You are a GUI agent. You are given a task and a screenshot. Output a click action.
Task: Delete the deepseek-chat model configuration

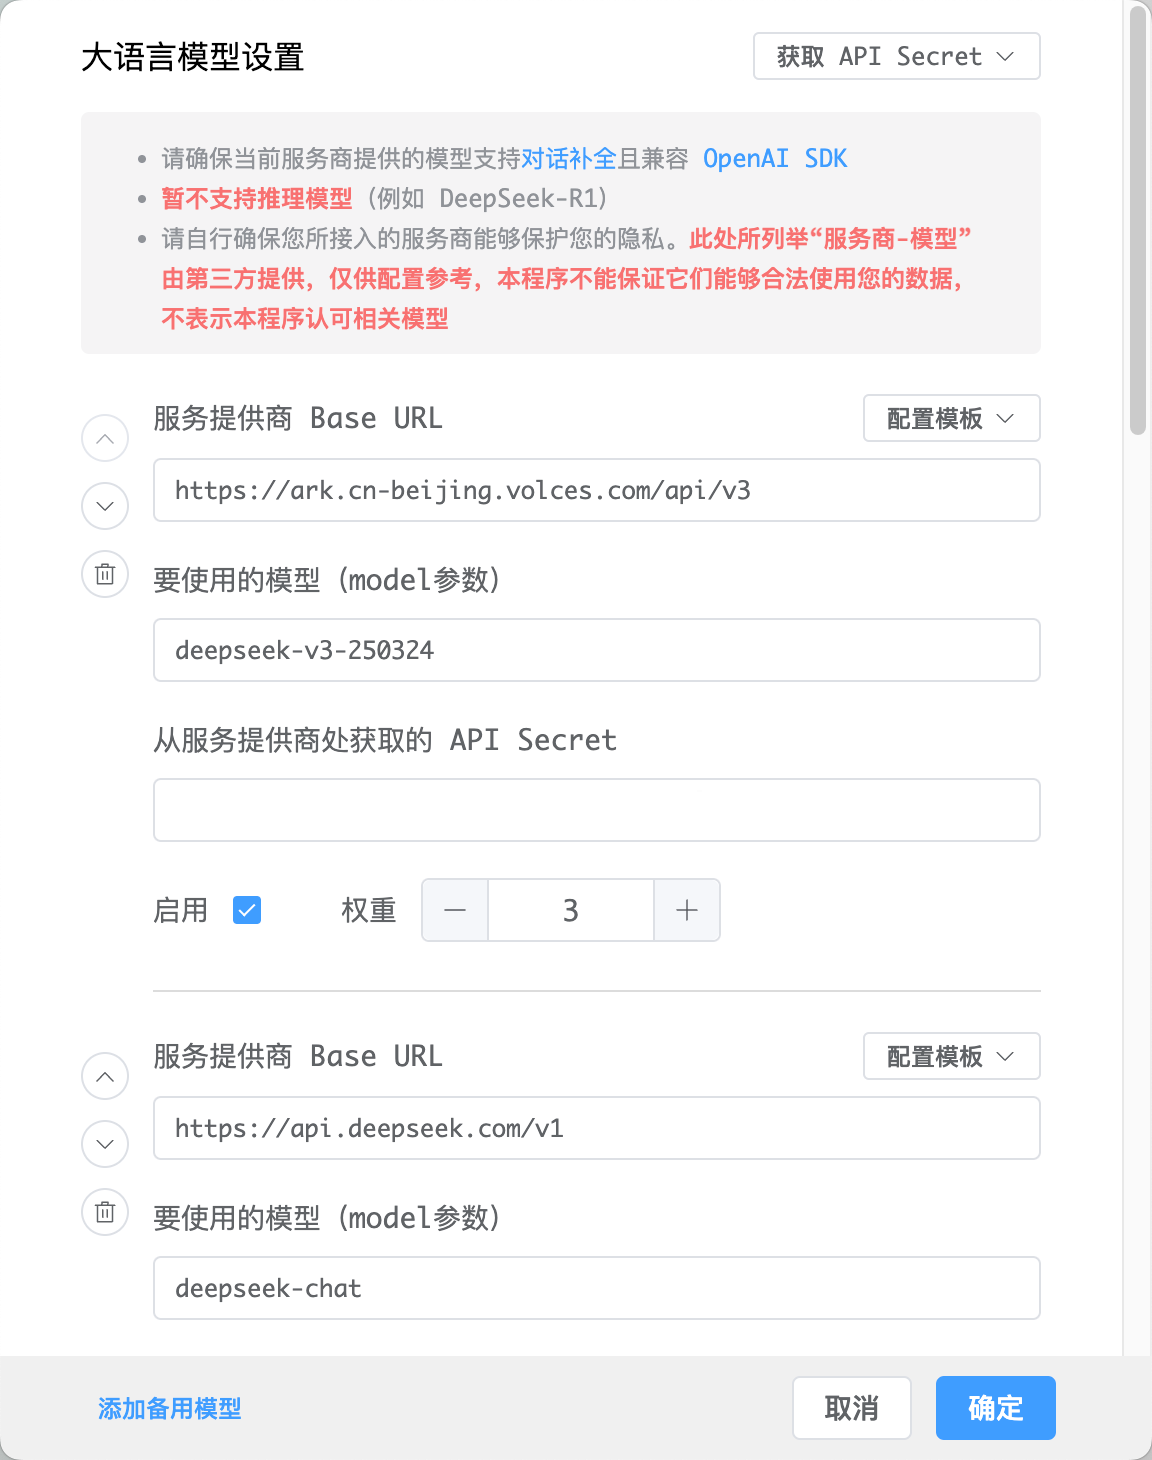tap(104, 1212)
